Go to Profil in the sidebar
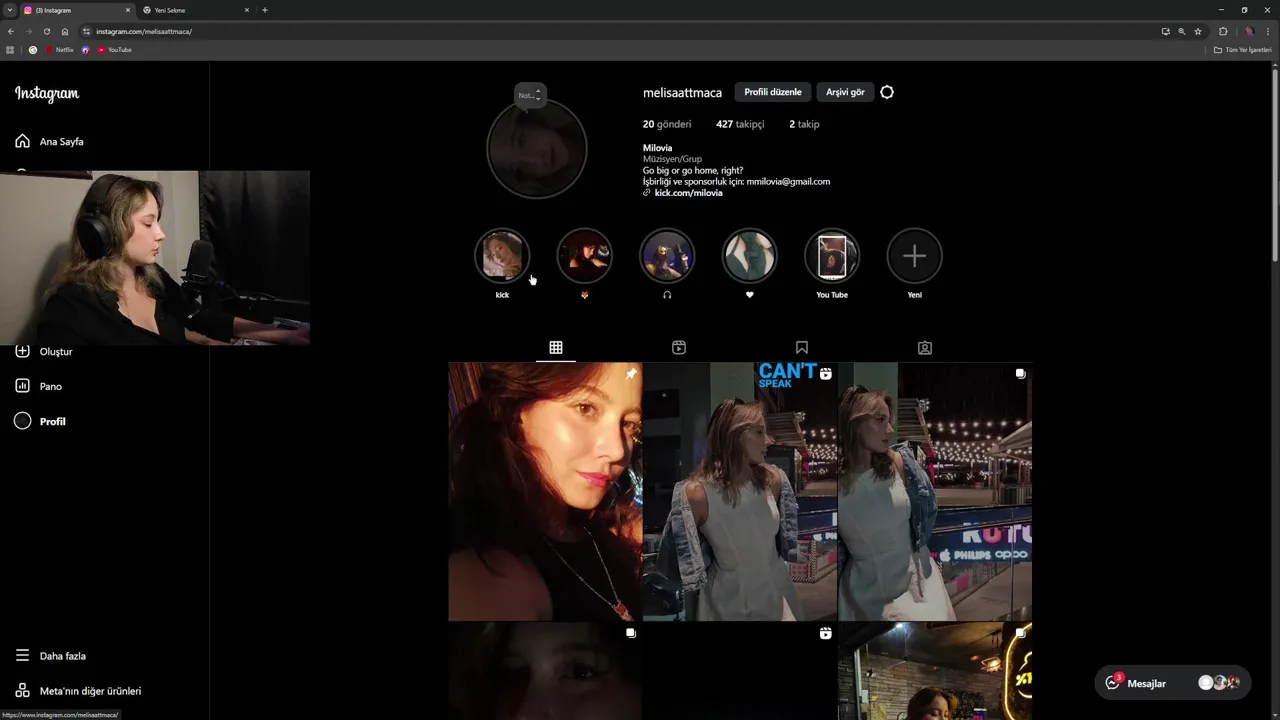The image size is (1280, 720). [40, 421]
